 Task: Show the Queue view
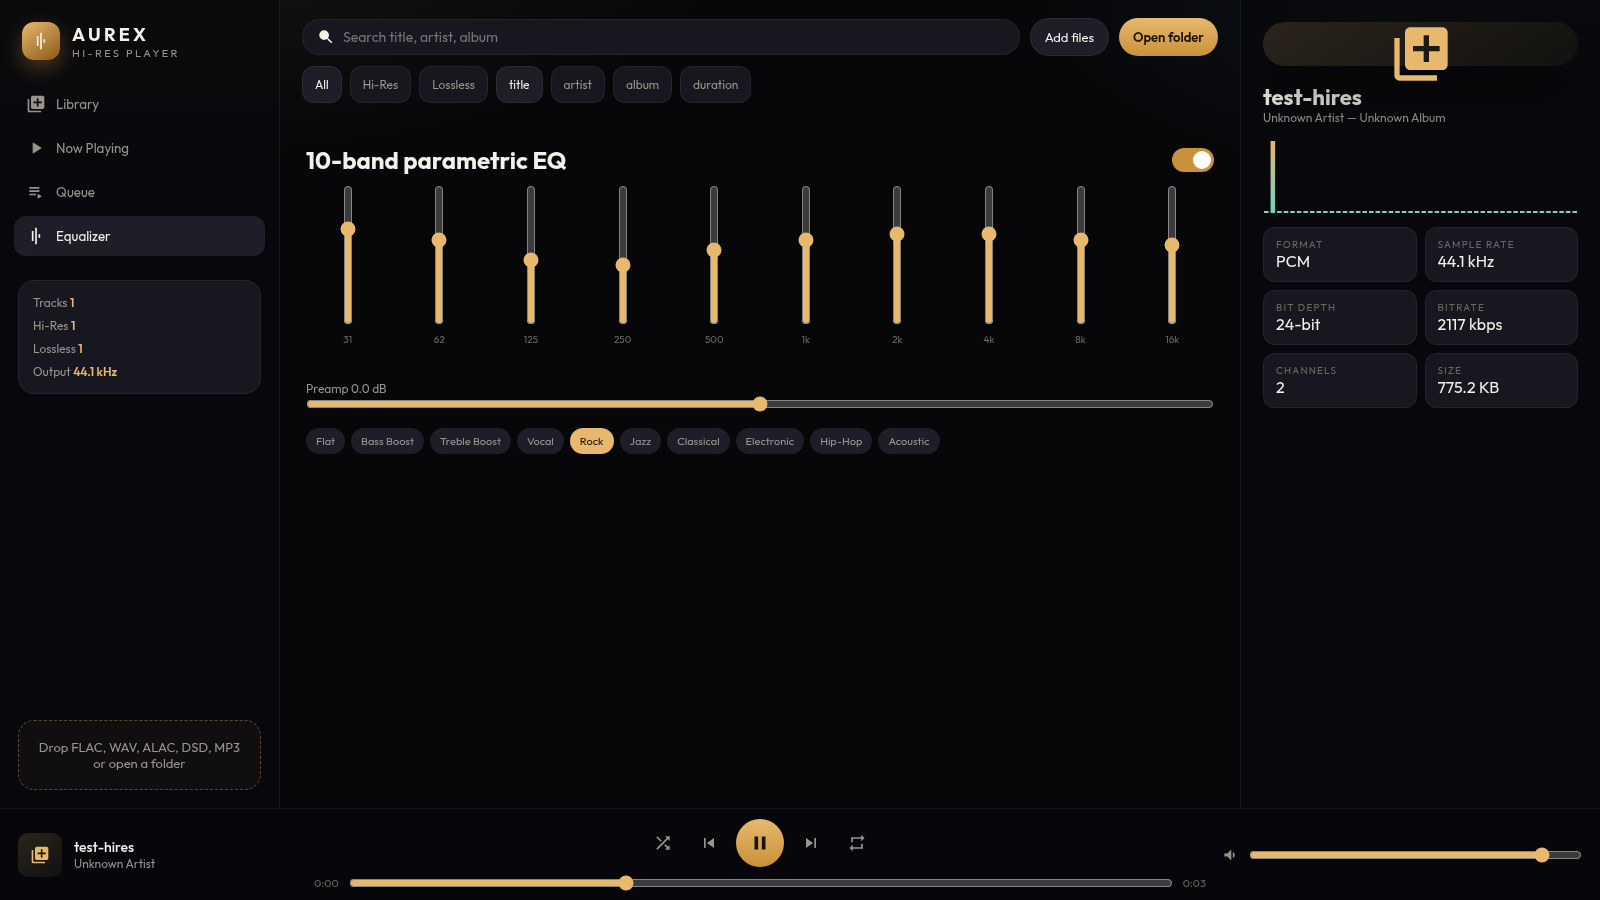pyautogui.click(x=139, y=192)
